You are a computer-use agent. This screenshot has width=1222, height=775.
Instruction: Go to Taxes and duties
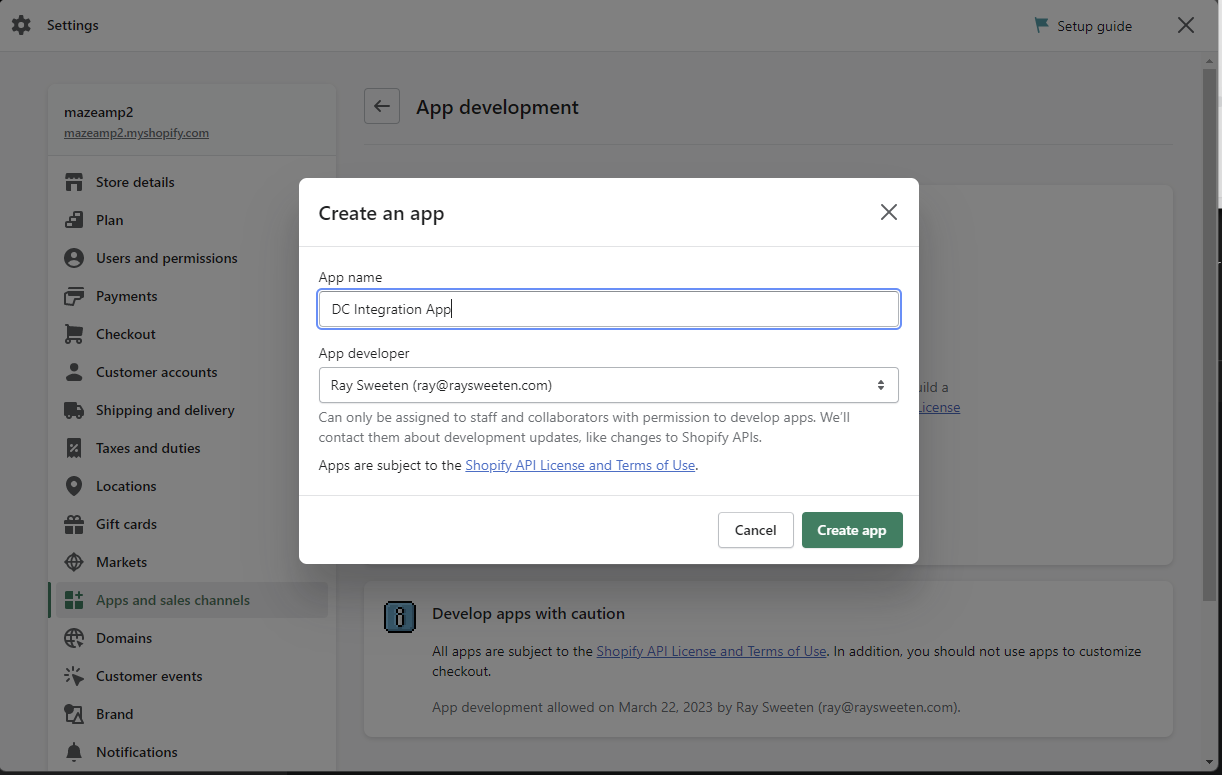coord(148,448)
